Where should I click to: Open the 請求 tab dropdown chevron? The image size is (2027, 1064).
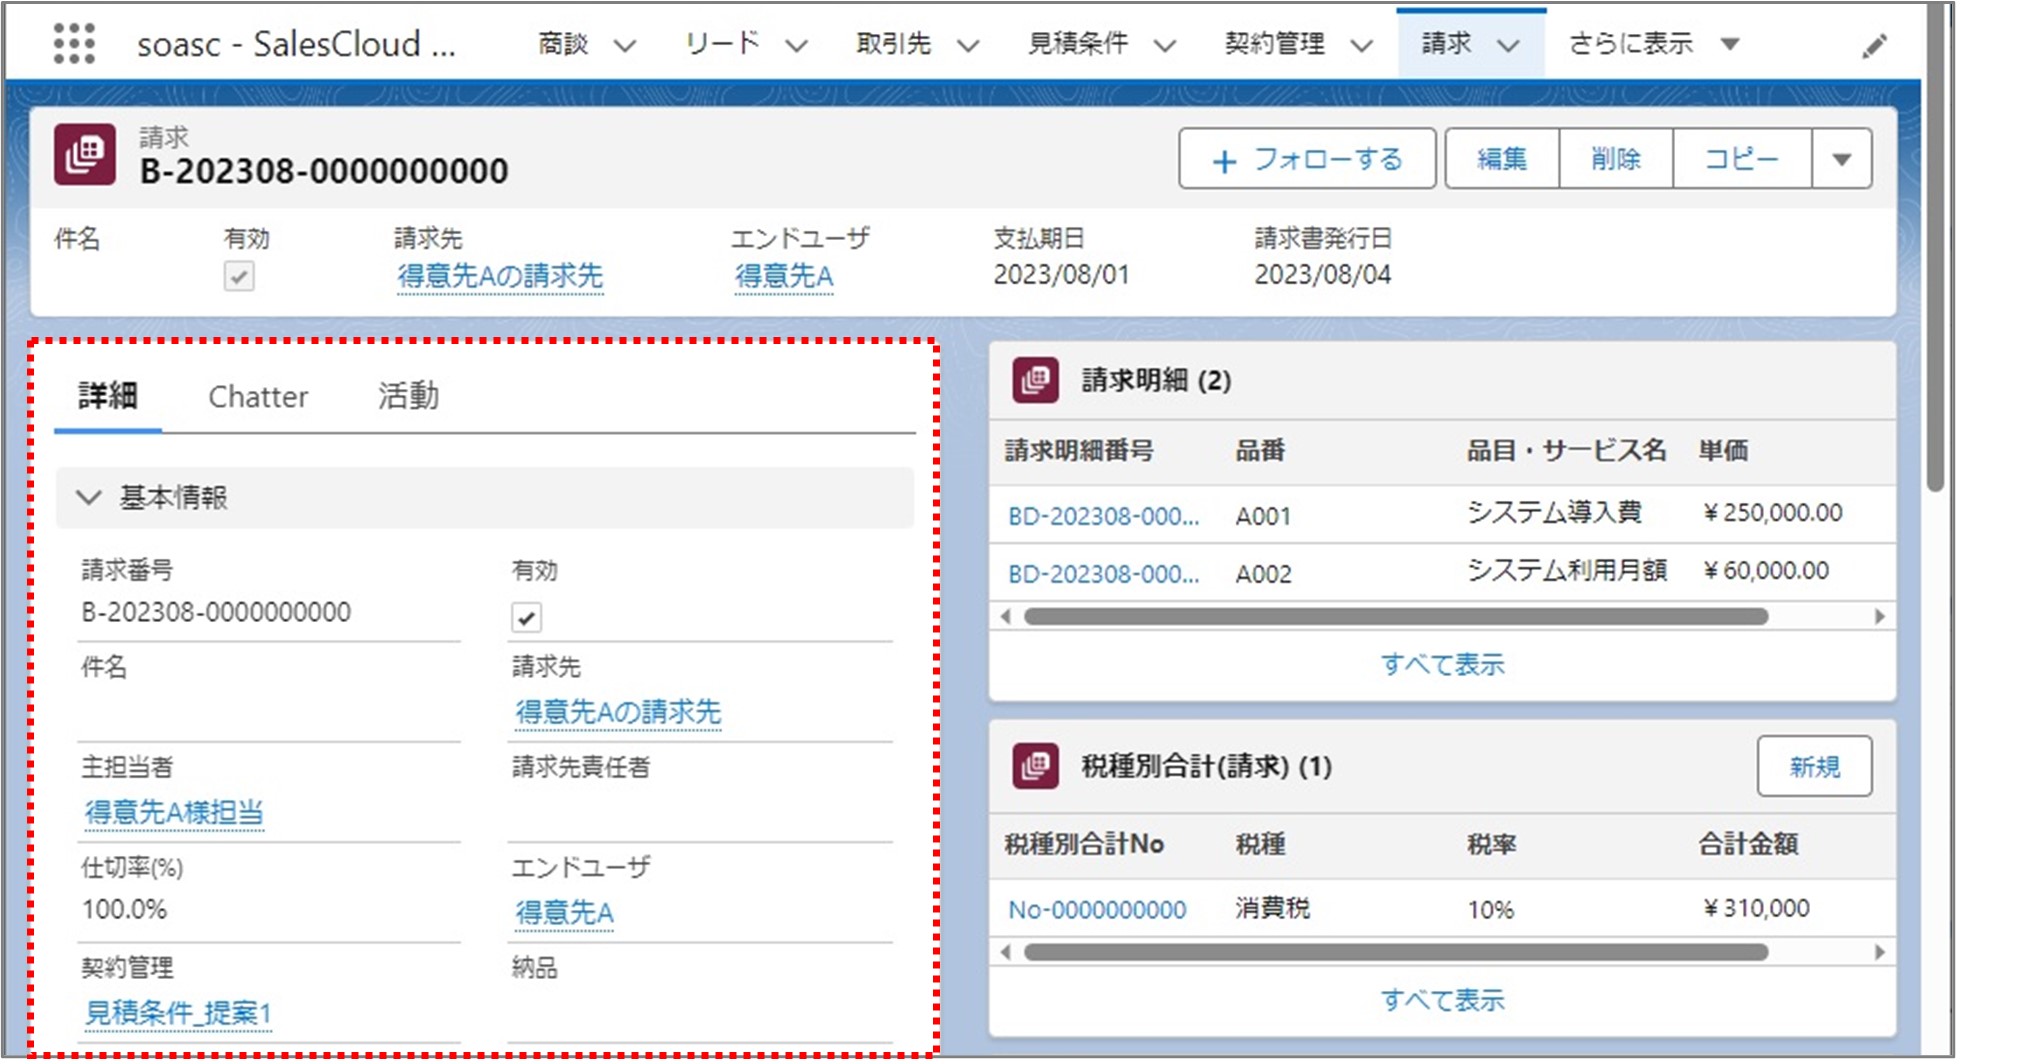[1509, 45]
